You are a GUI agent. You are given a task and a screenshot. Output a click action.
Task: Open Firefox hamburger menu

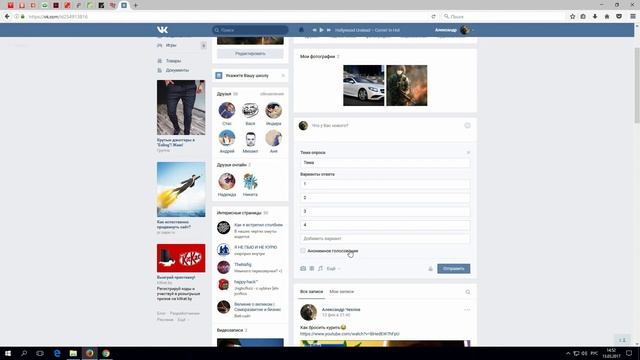coord(633,16)
